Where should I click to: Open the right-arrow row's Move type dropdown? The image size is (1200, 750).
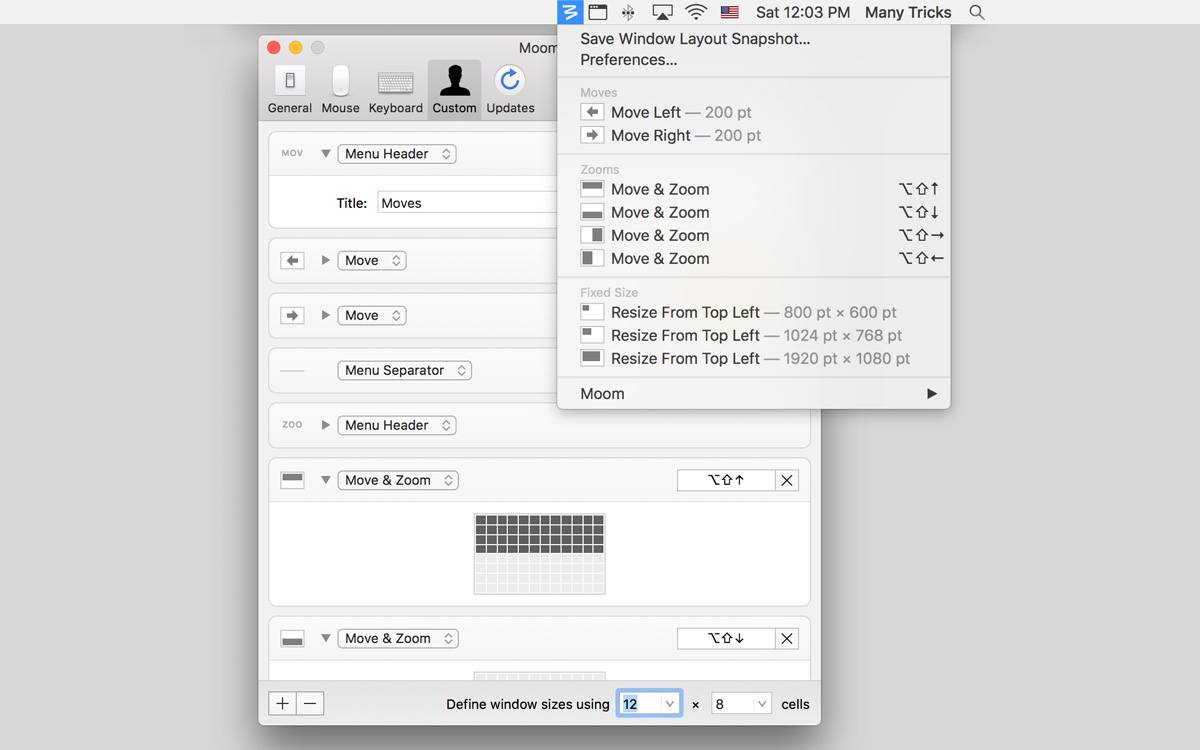tap(371, 315)
